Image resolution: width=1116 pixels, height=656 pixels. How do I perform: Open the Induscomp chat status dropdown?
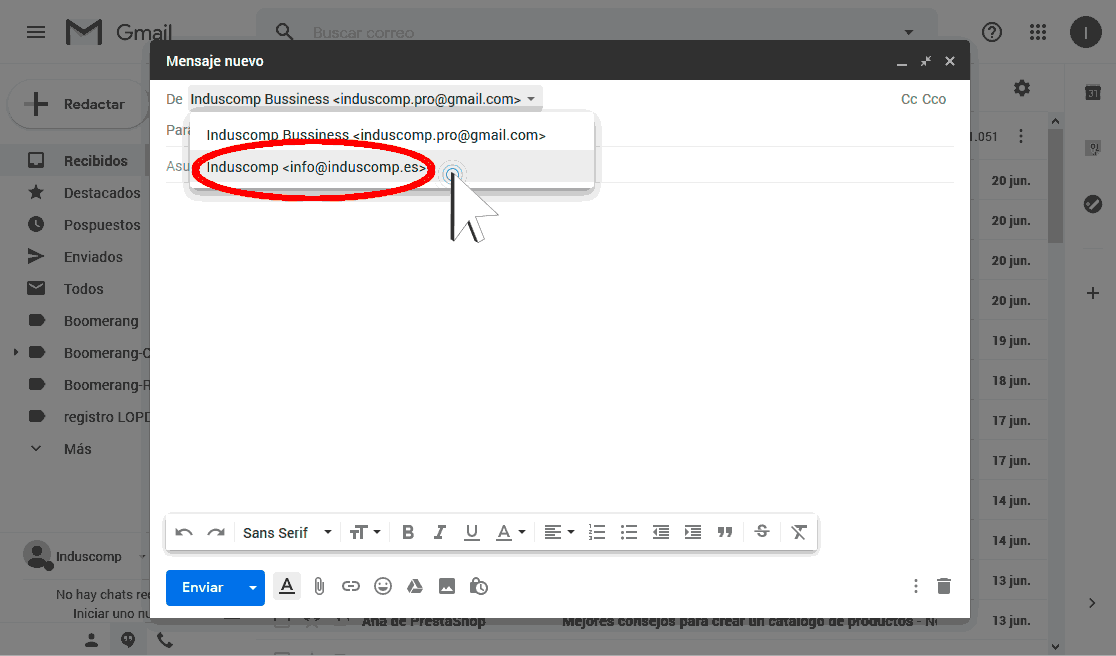pos(142,556)
